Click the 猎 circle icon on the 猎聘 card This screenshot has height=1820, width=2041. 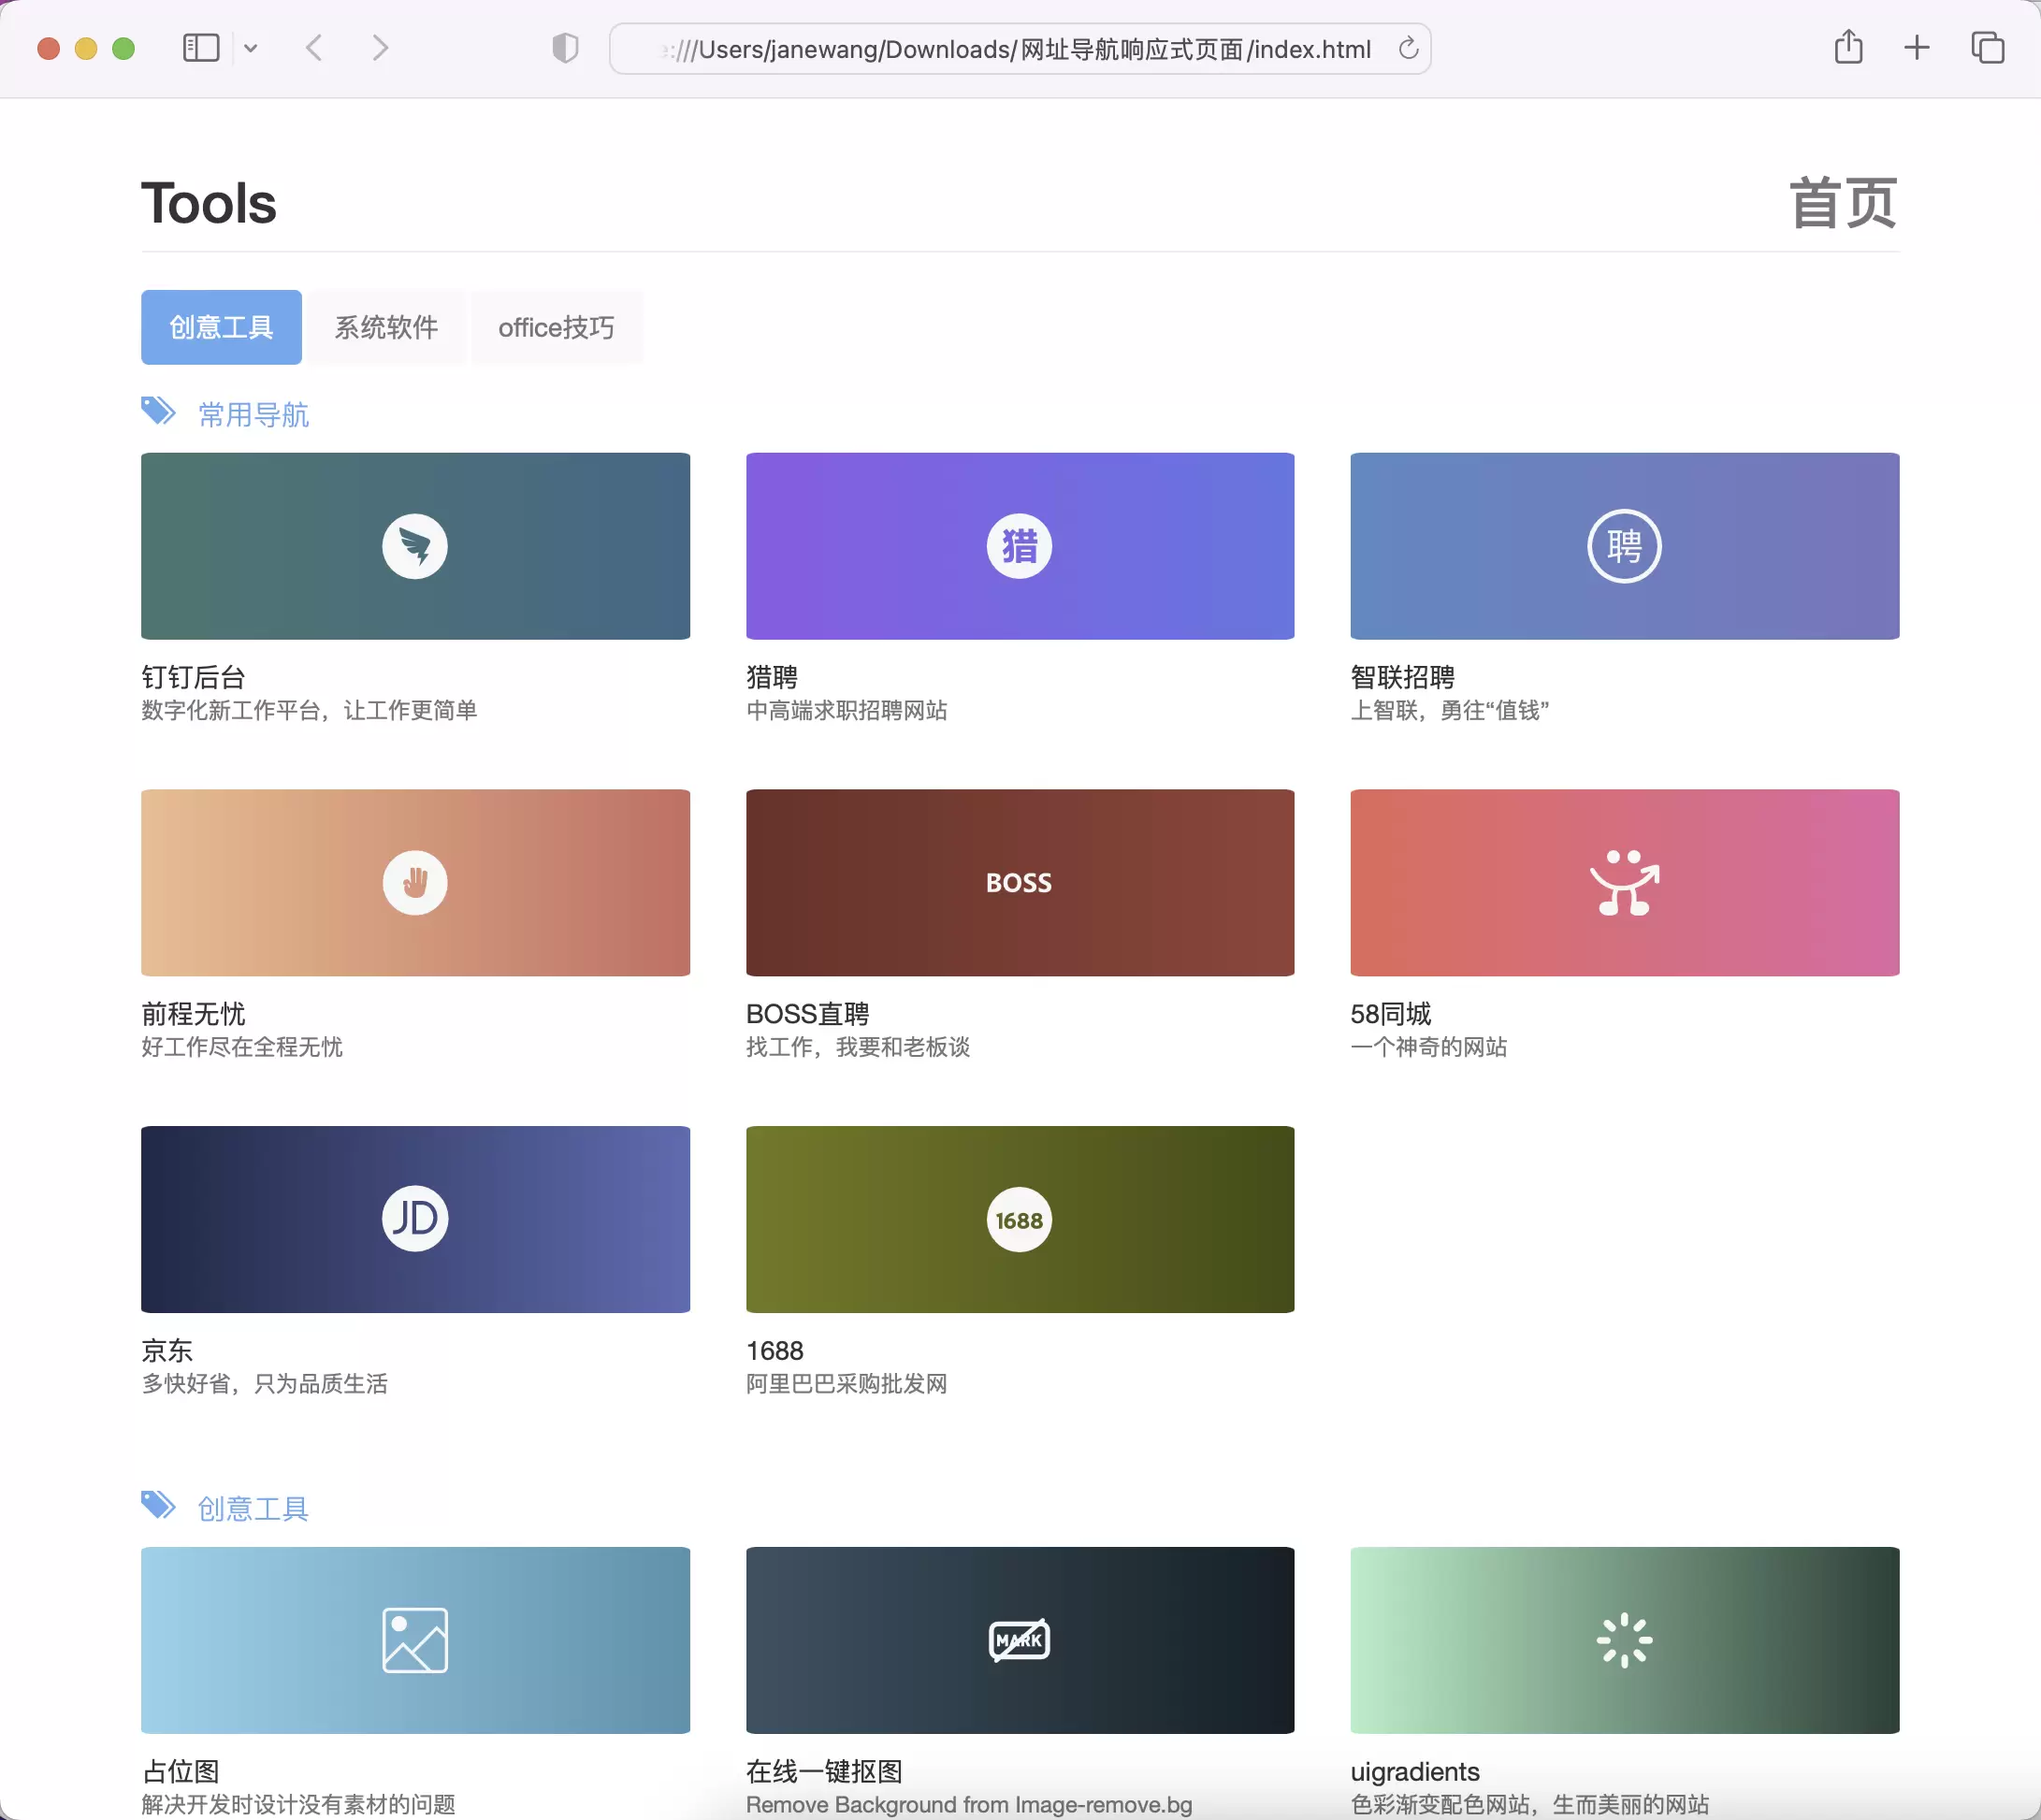coord(1019,546)
